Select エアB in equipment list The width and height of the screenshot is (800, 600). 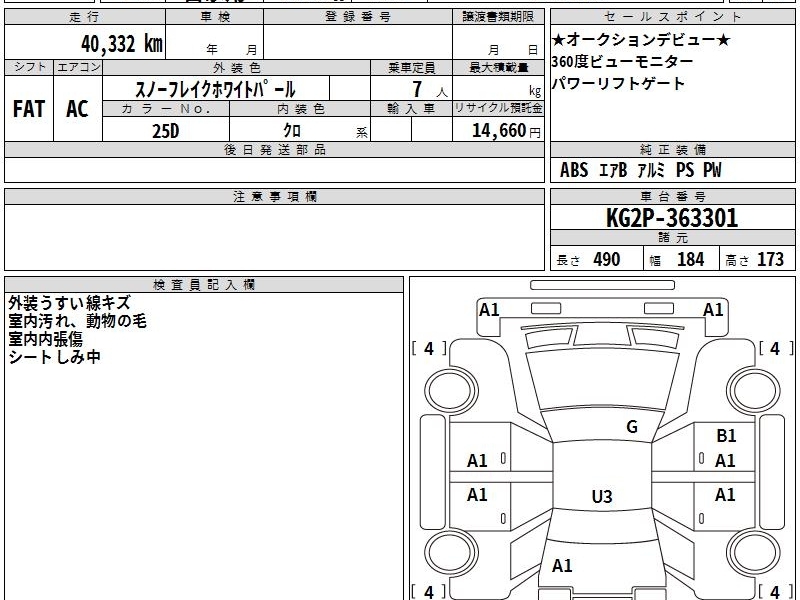612,170
